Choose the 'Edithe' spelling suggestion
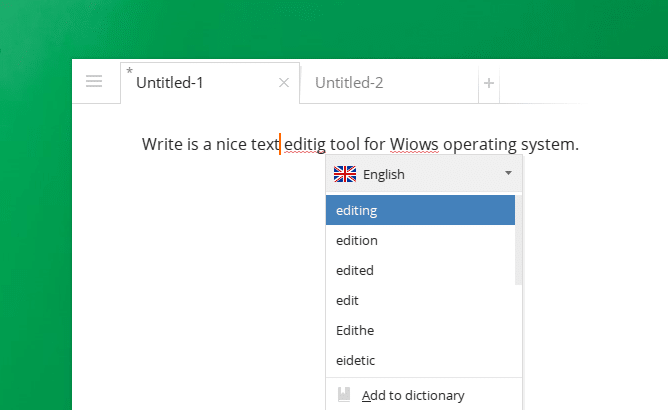Image resolution: width=668 pixels, height=410 pixels. point(420,330)
